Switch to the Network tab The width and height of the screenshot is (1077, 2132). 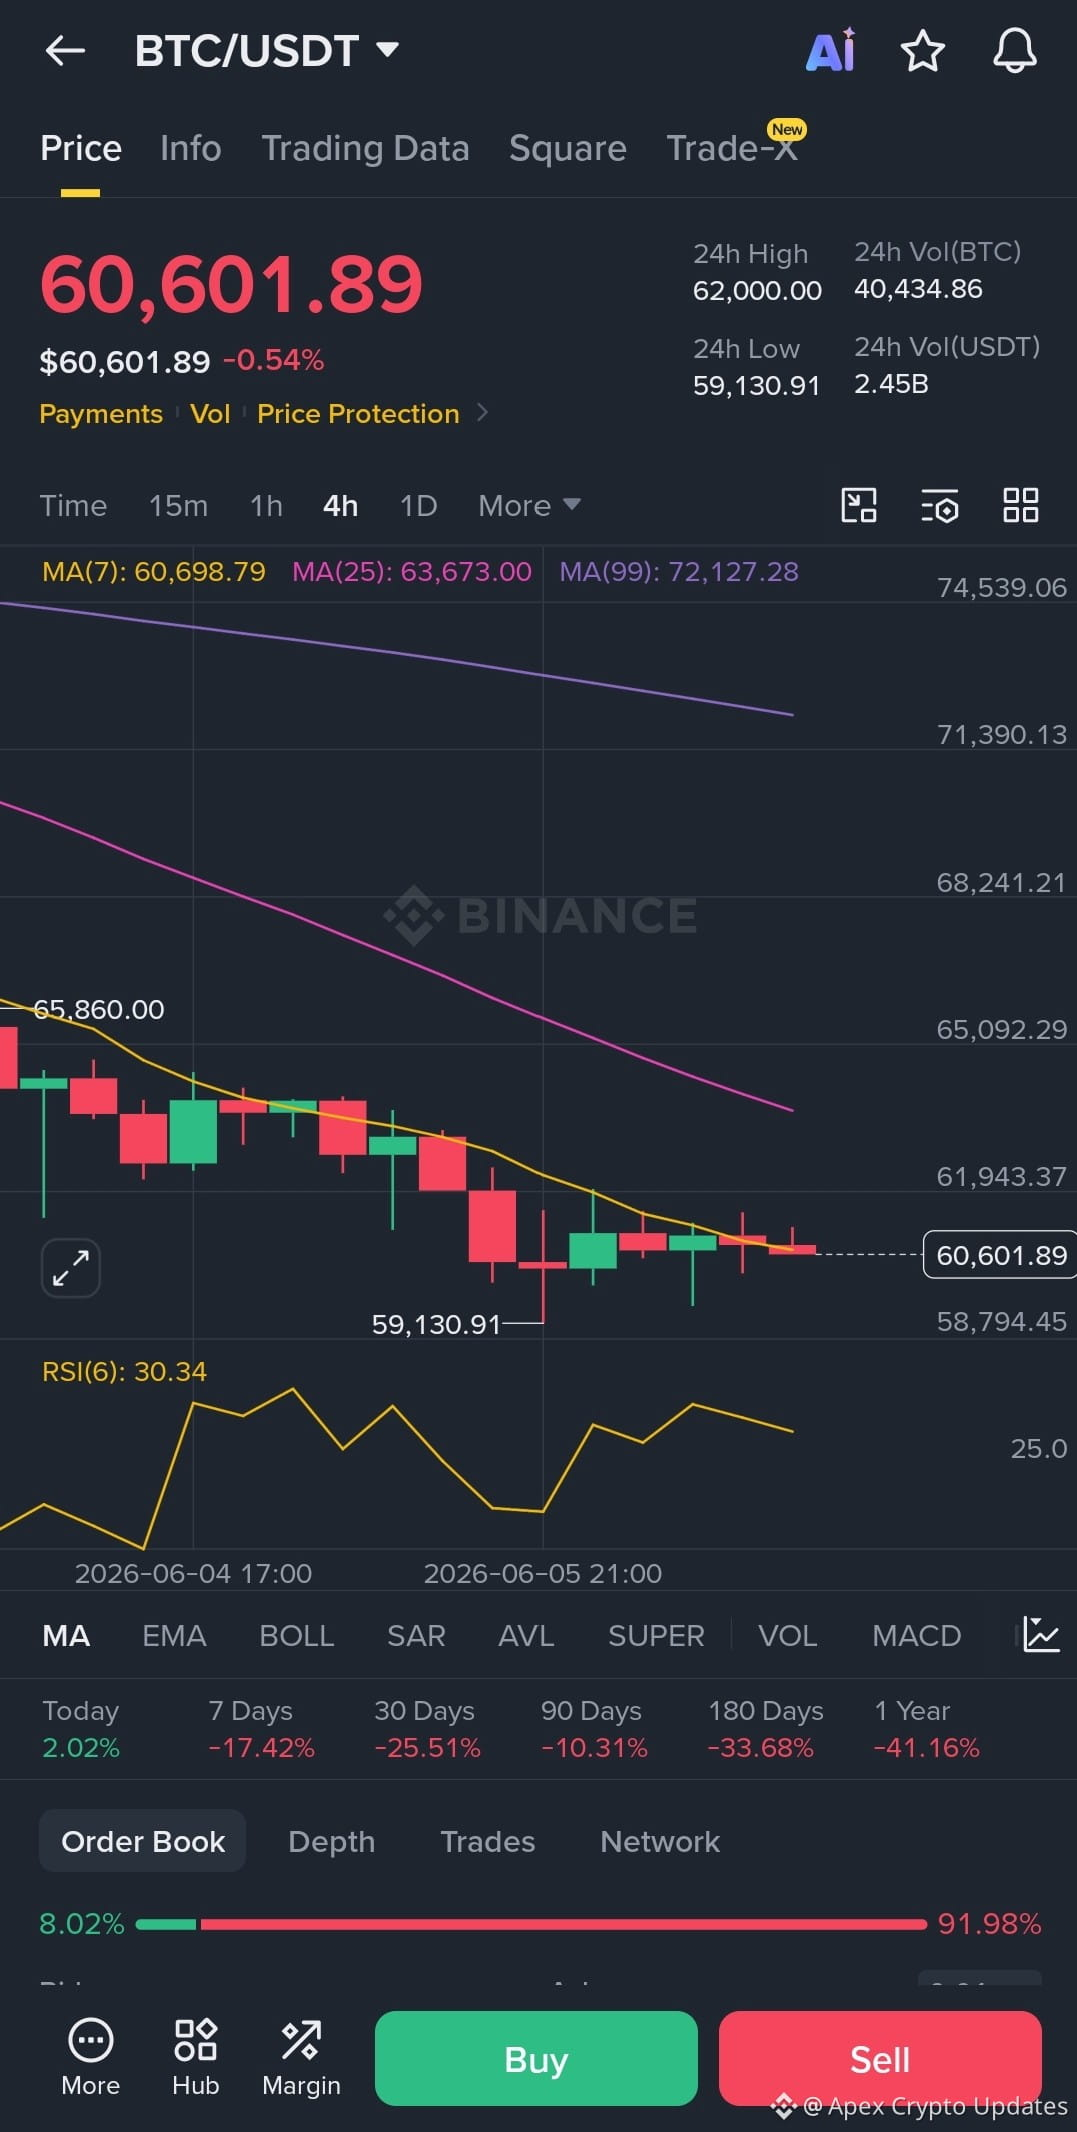660,1841
